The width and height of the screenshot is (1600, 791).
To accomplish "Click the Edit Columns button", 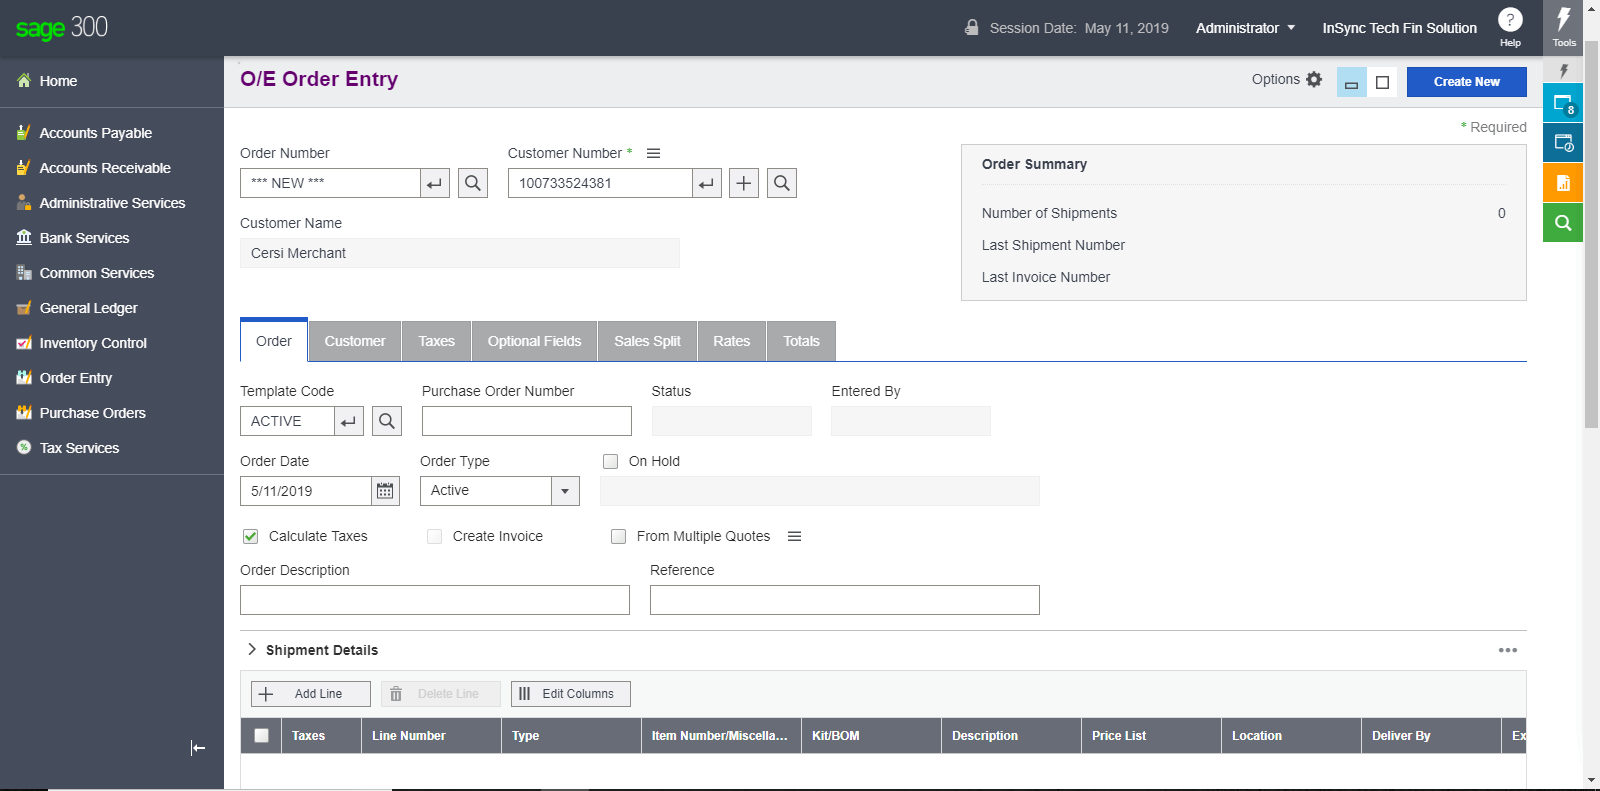I will point(571,694).
